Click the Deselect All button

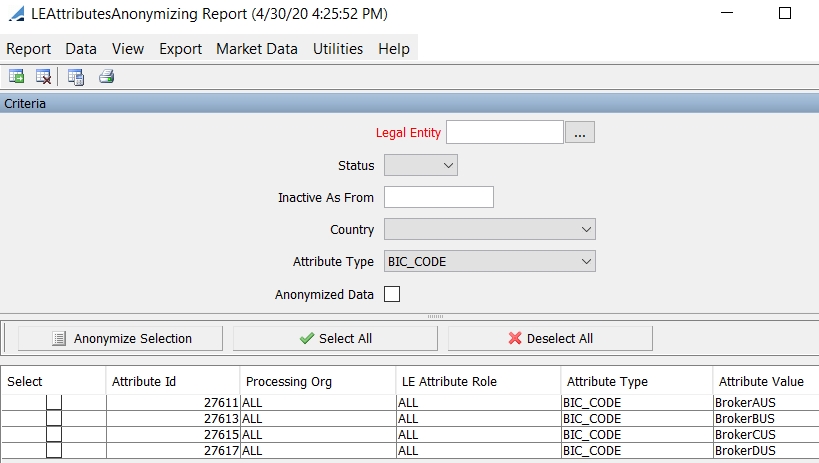(550, 339)
